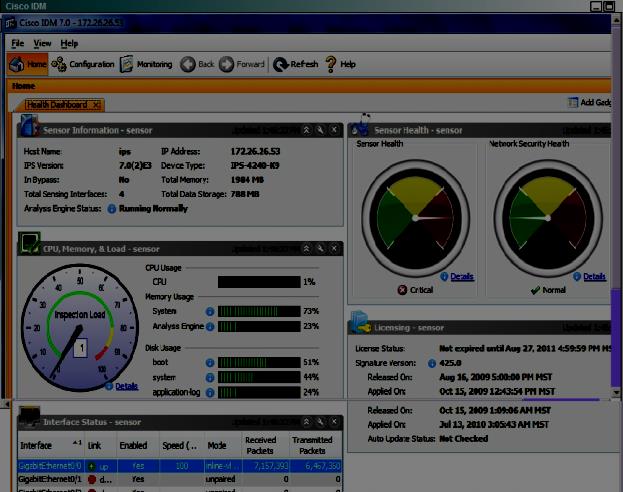
Task: Open Details link under Inspection Load gauge
Action: (x=126, y=386)
